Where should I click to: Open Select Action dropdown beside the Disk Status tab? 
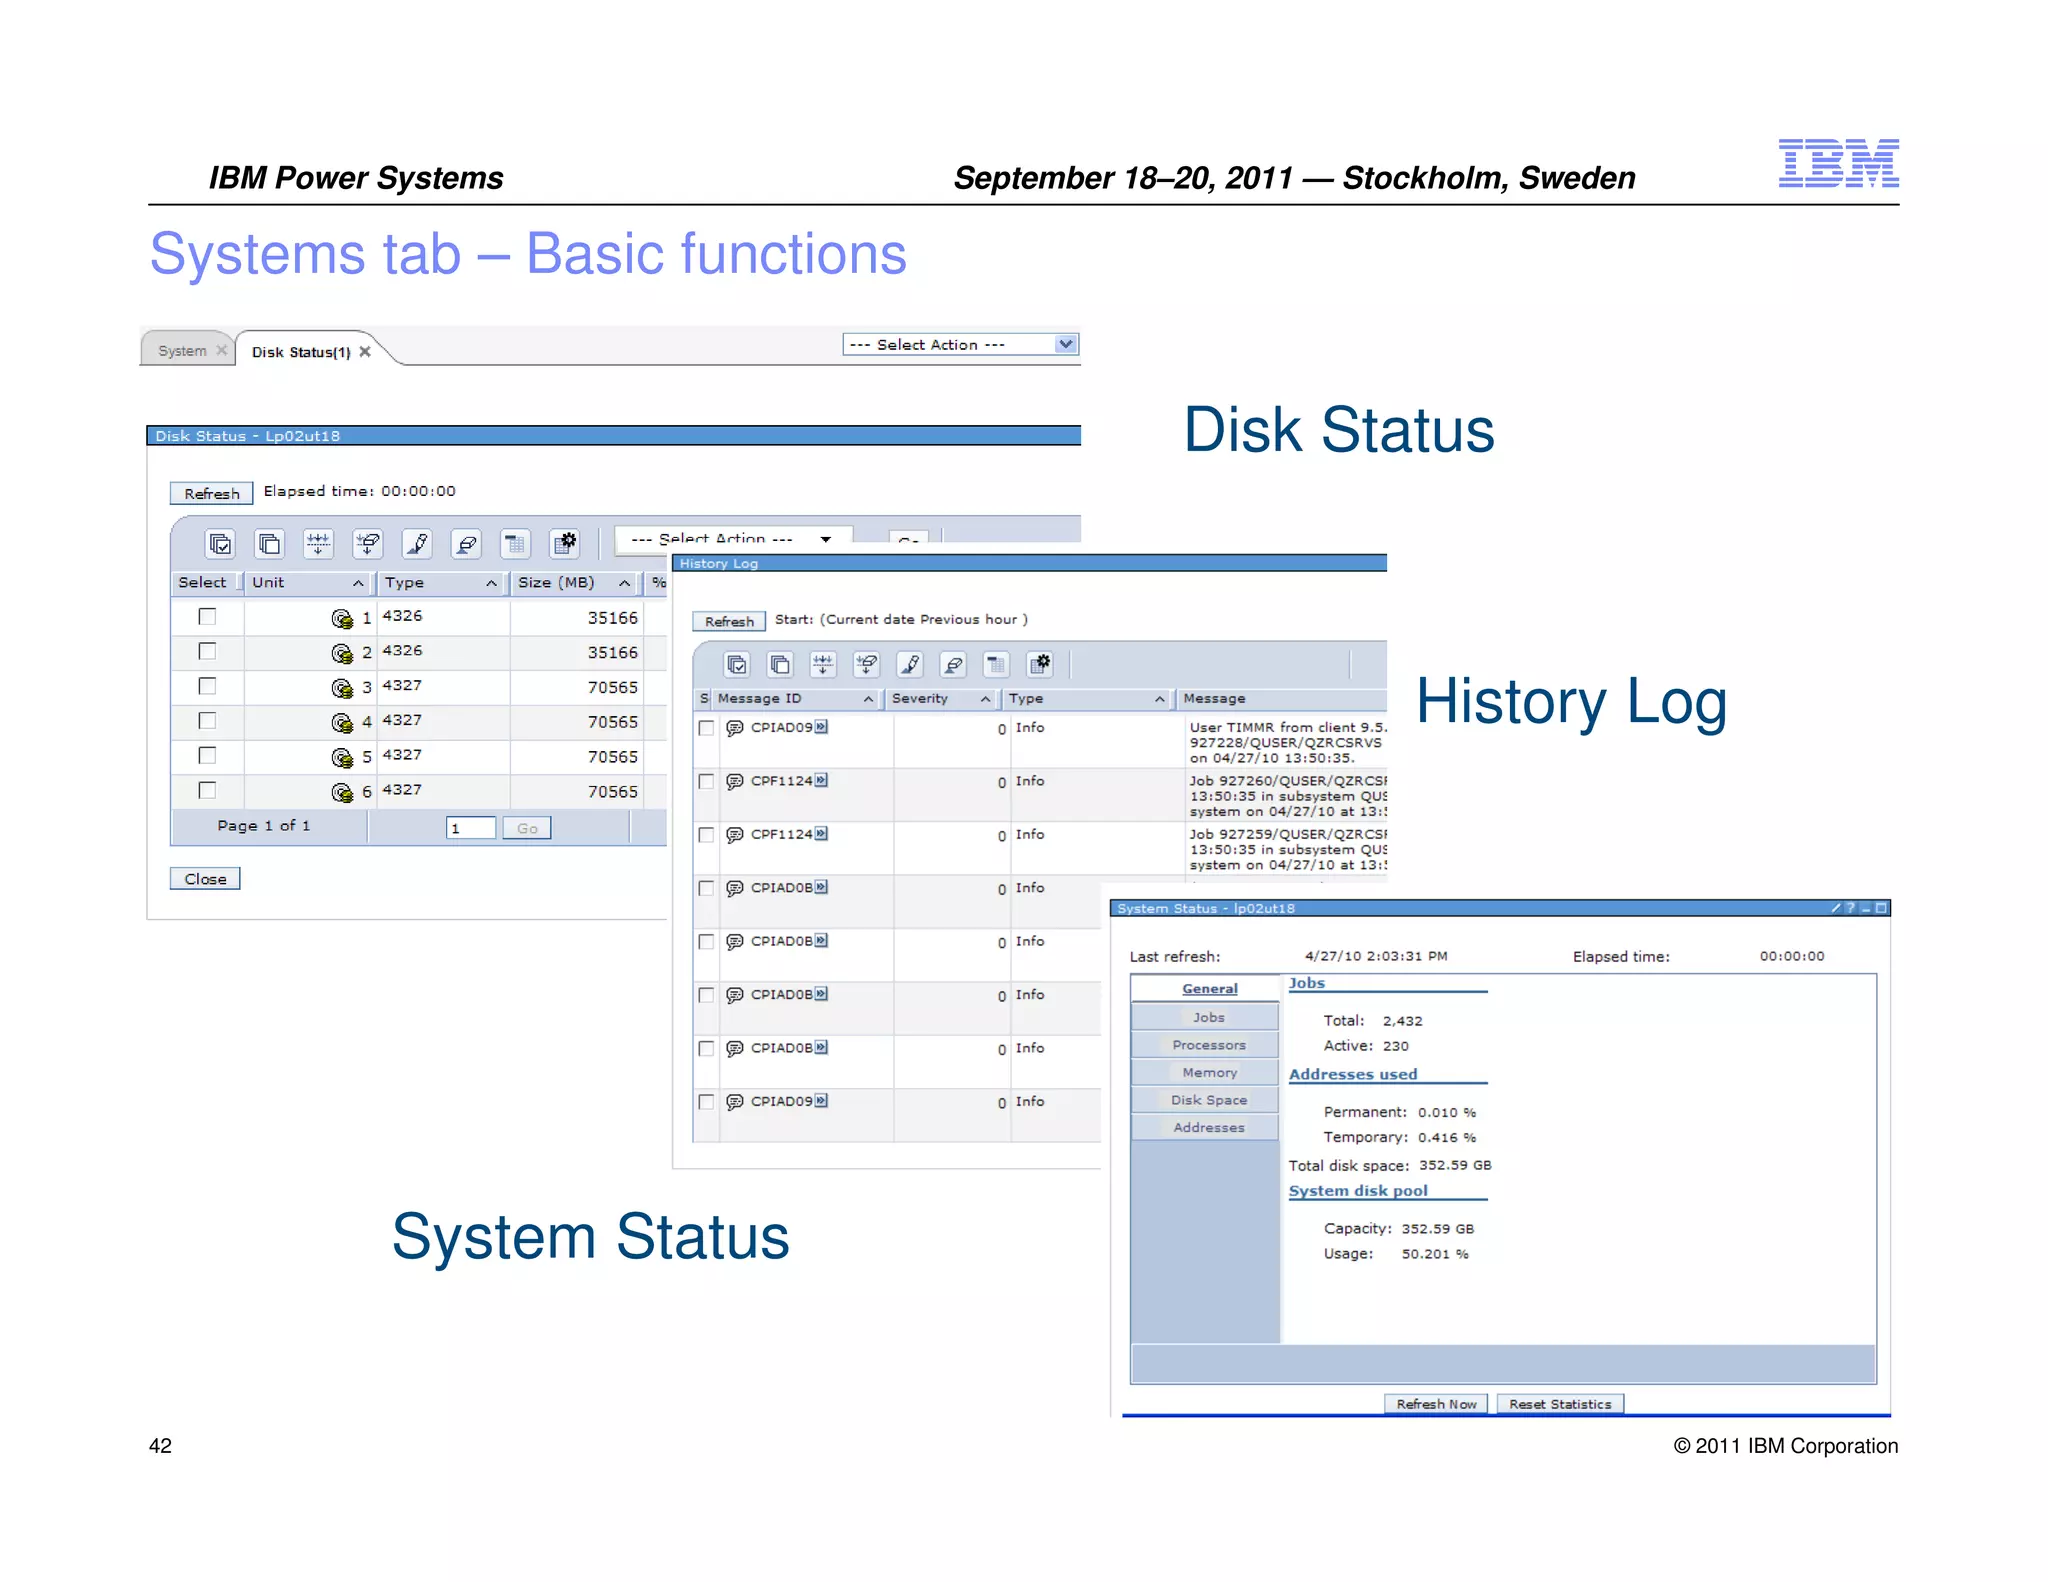pos(960,344)
